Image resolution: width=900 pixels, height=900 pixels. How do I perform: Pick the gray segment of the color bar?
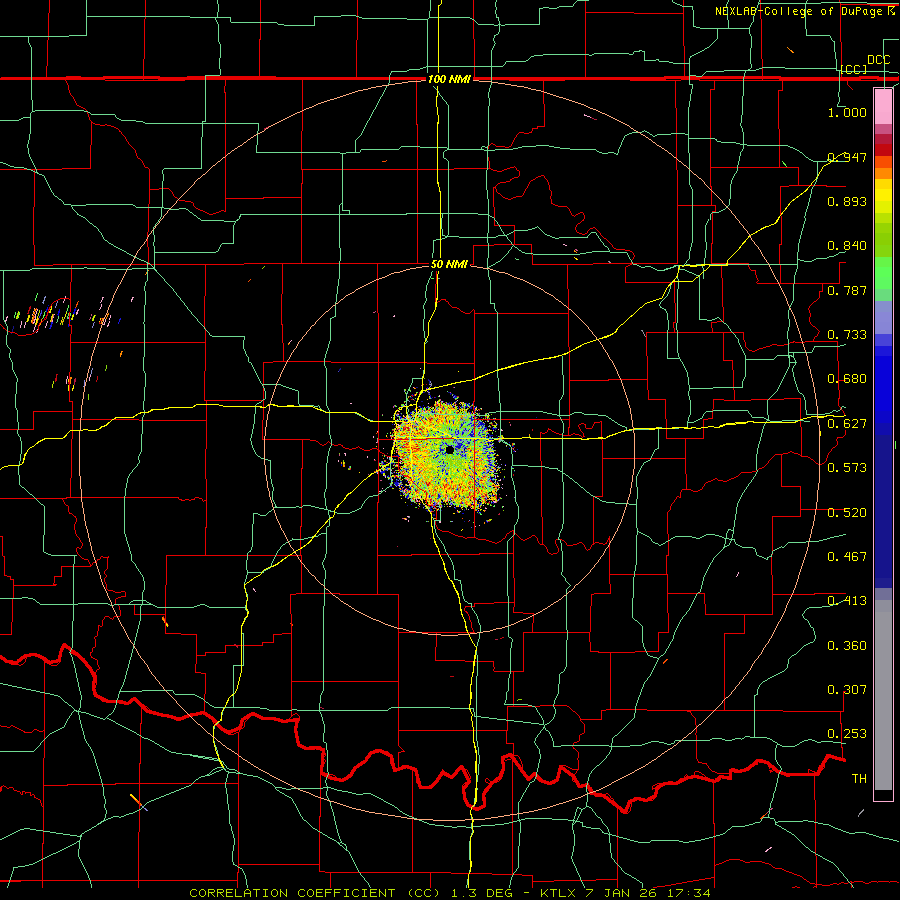point(883,695)
